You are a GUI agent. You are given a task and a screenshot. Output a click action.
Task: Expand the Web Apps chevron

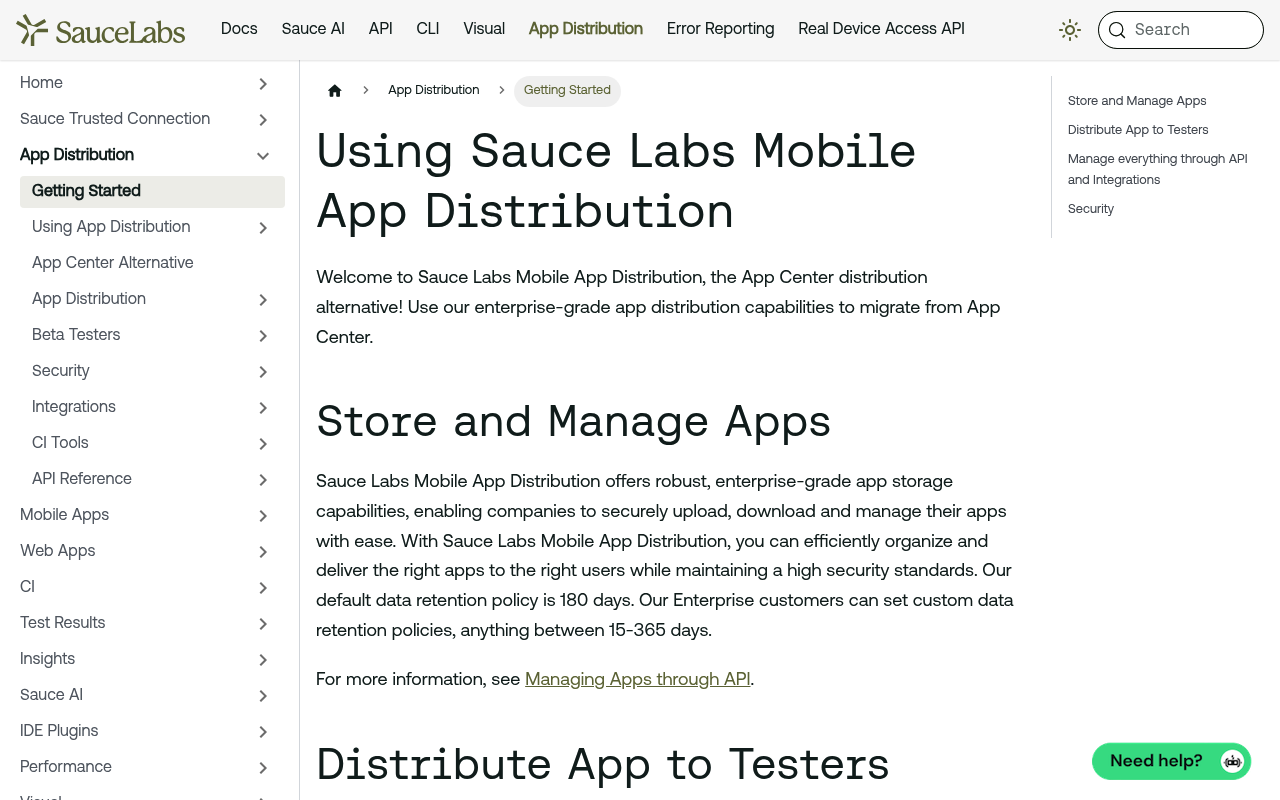point(263,552)
